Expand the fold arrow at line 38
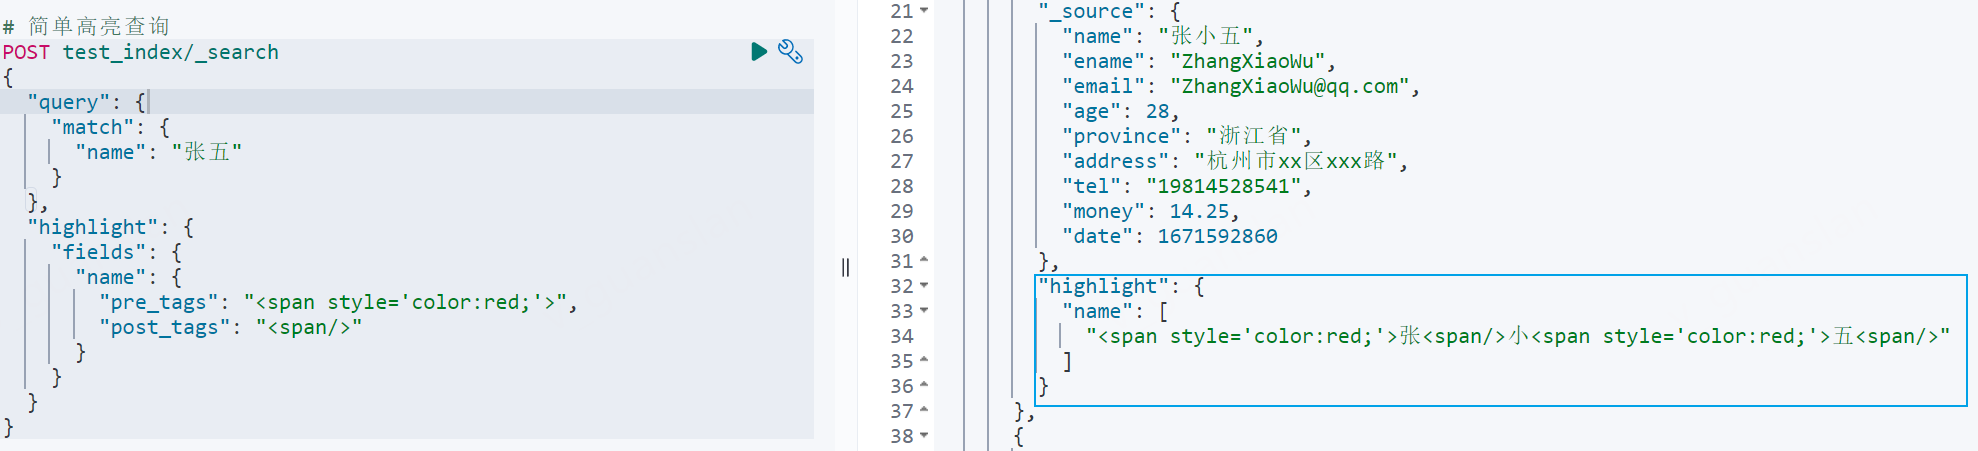Screen dimensions: 1978x451 (x=924, y=436)
